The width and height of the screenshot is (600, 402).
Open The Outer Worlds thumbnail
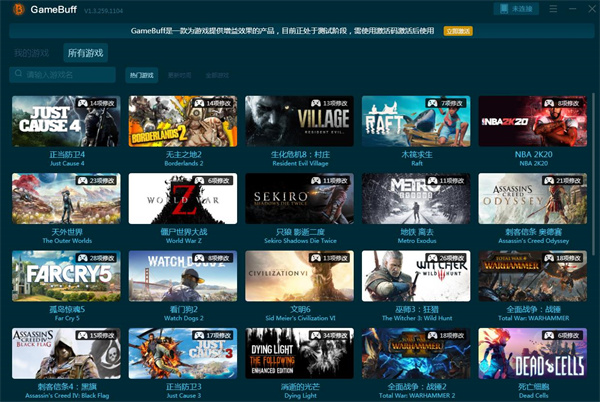[66, 199]
